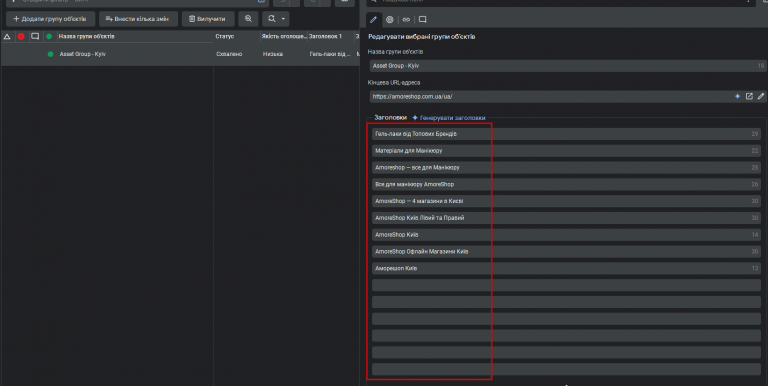
Task: Click the Низька ad strength cell
Action: coord(273,54)
